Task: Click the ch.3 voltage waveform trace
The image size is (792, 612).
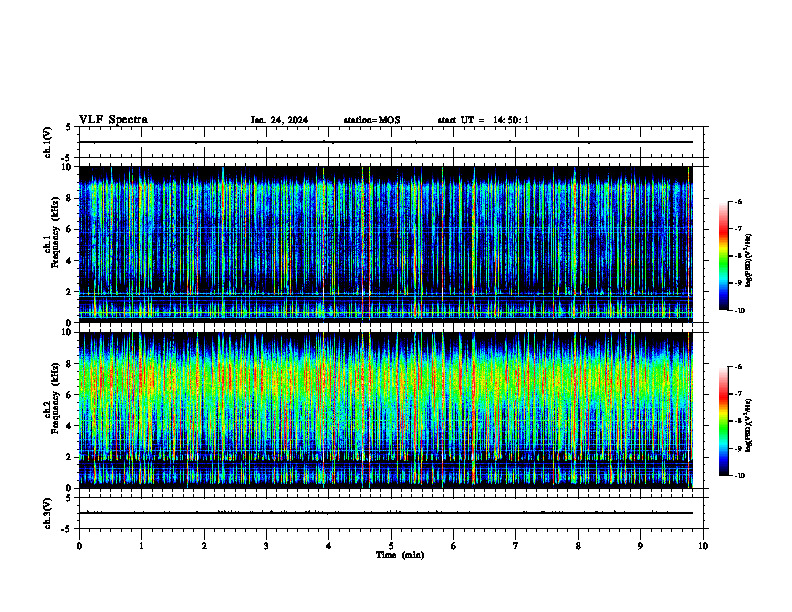Action: coord(386,513)
